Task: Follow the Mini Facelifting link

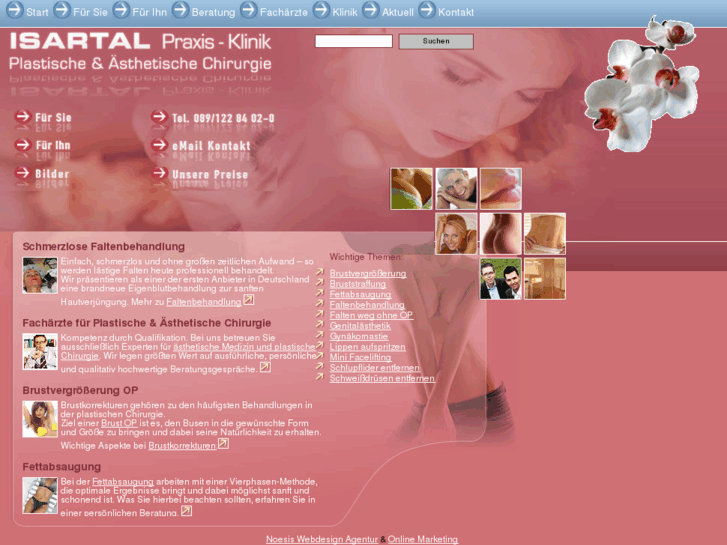Action: pyautogui.click(x=360, y=358)
